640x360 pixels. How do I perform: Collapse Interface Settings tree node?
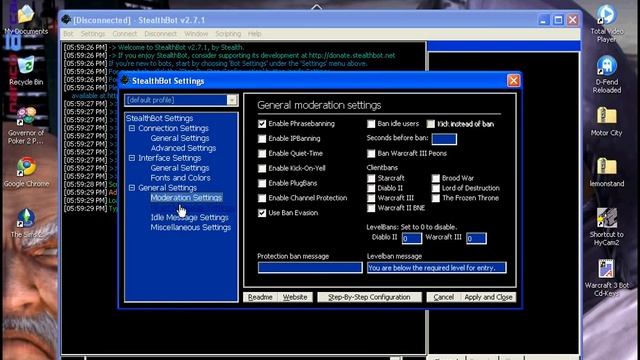pyautogui.click(x=132, y=158)
